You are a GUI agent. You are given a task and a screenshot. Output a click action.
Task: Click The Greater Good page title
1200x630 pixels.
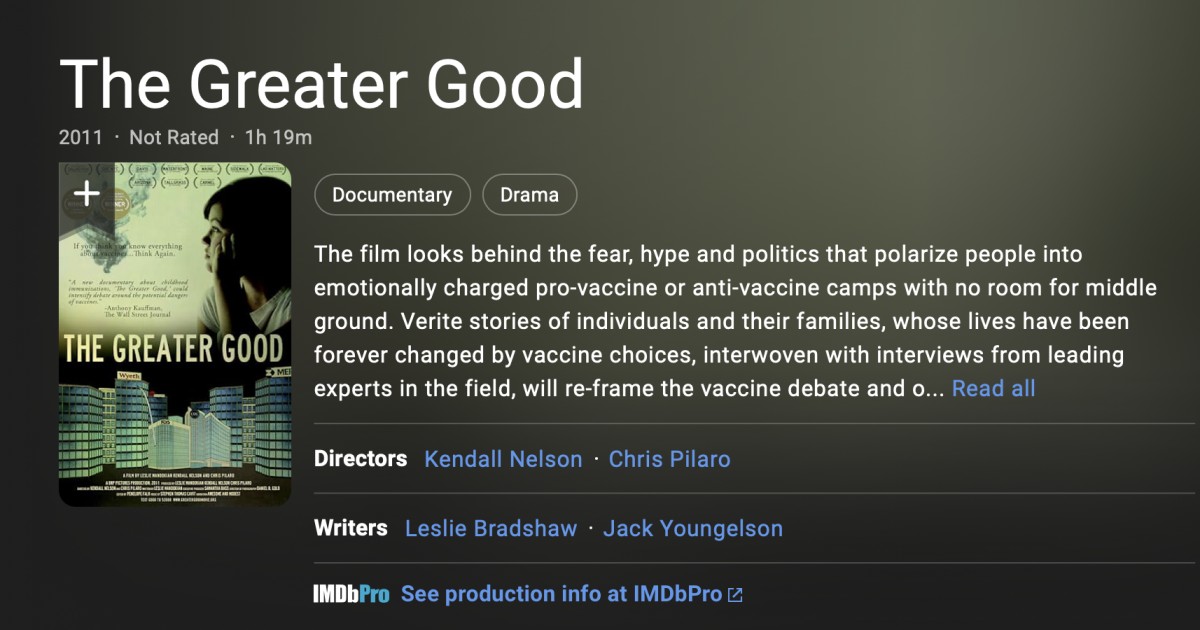[x=321, y=83]
